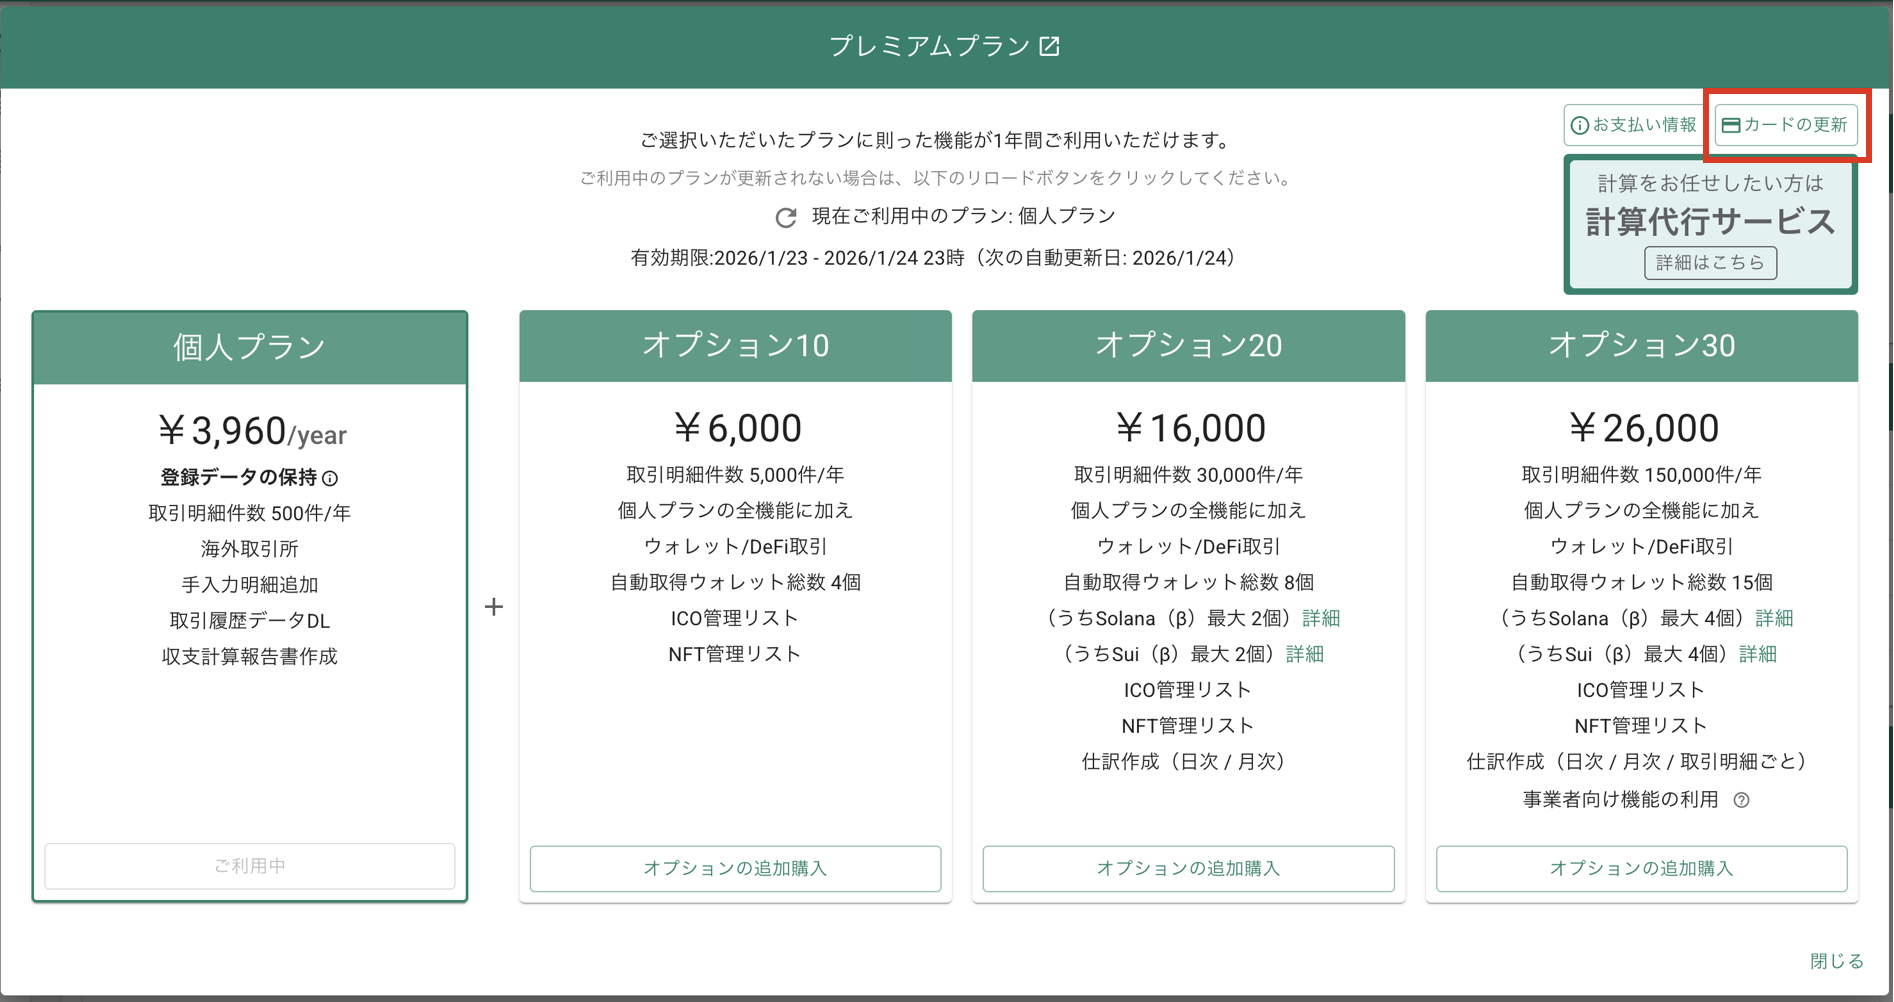This screenshot has height=1002, width=1894.
Task: Click 取引明細件数 5,000件/年 text
Action: click(x=735, y=475)
